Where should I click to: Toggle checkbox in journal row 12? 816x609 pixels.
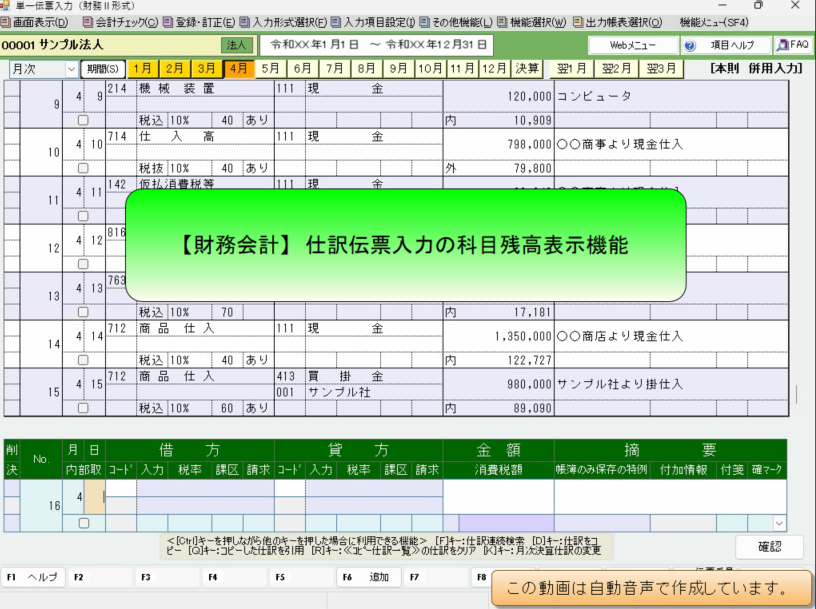point(83,264)
